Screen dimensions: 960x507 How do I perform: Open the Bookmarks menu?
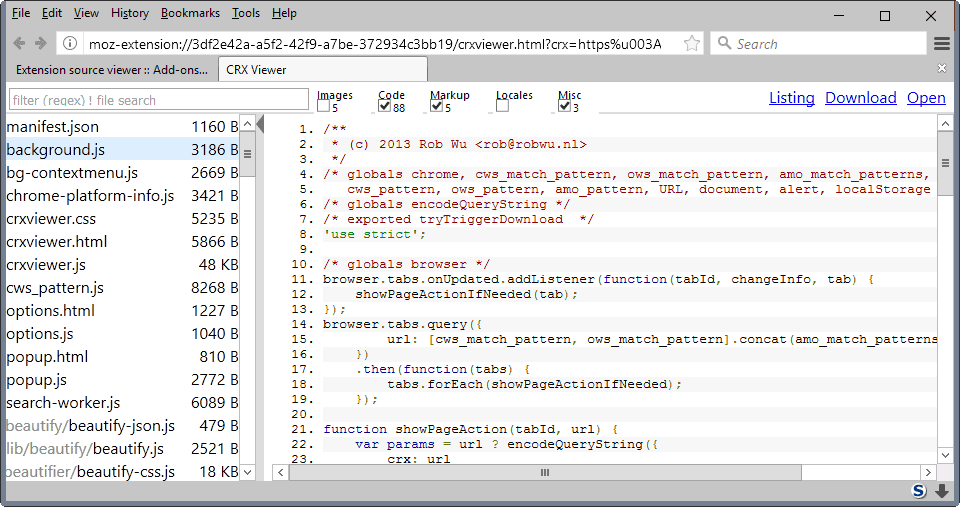click(x=190, y=13)
